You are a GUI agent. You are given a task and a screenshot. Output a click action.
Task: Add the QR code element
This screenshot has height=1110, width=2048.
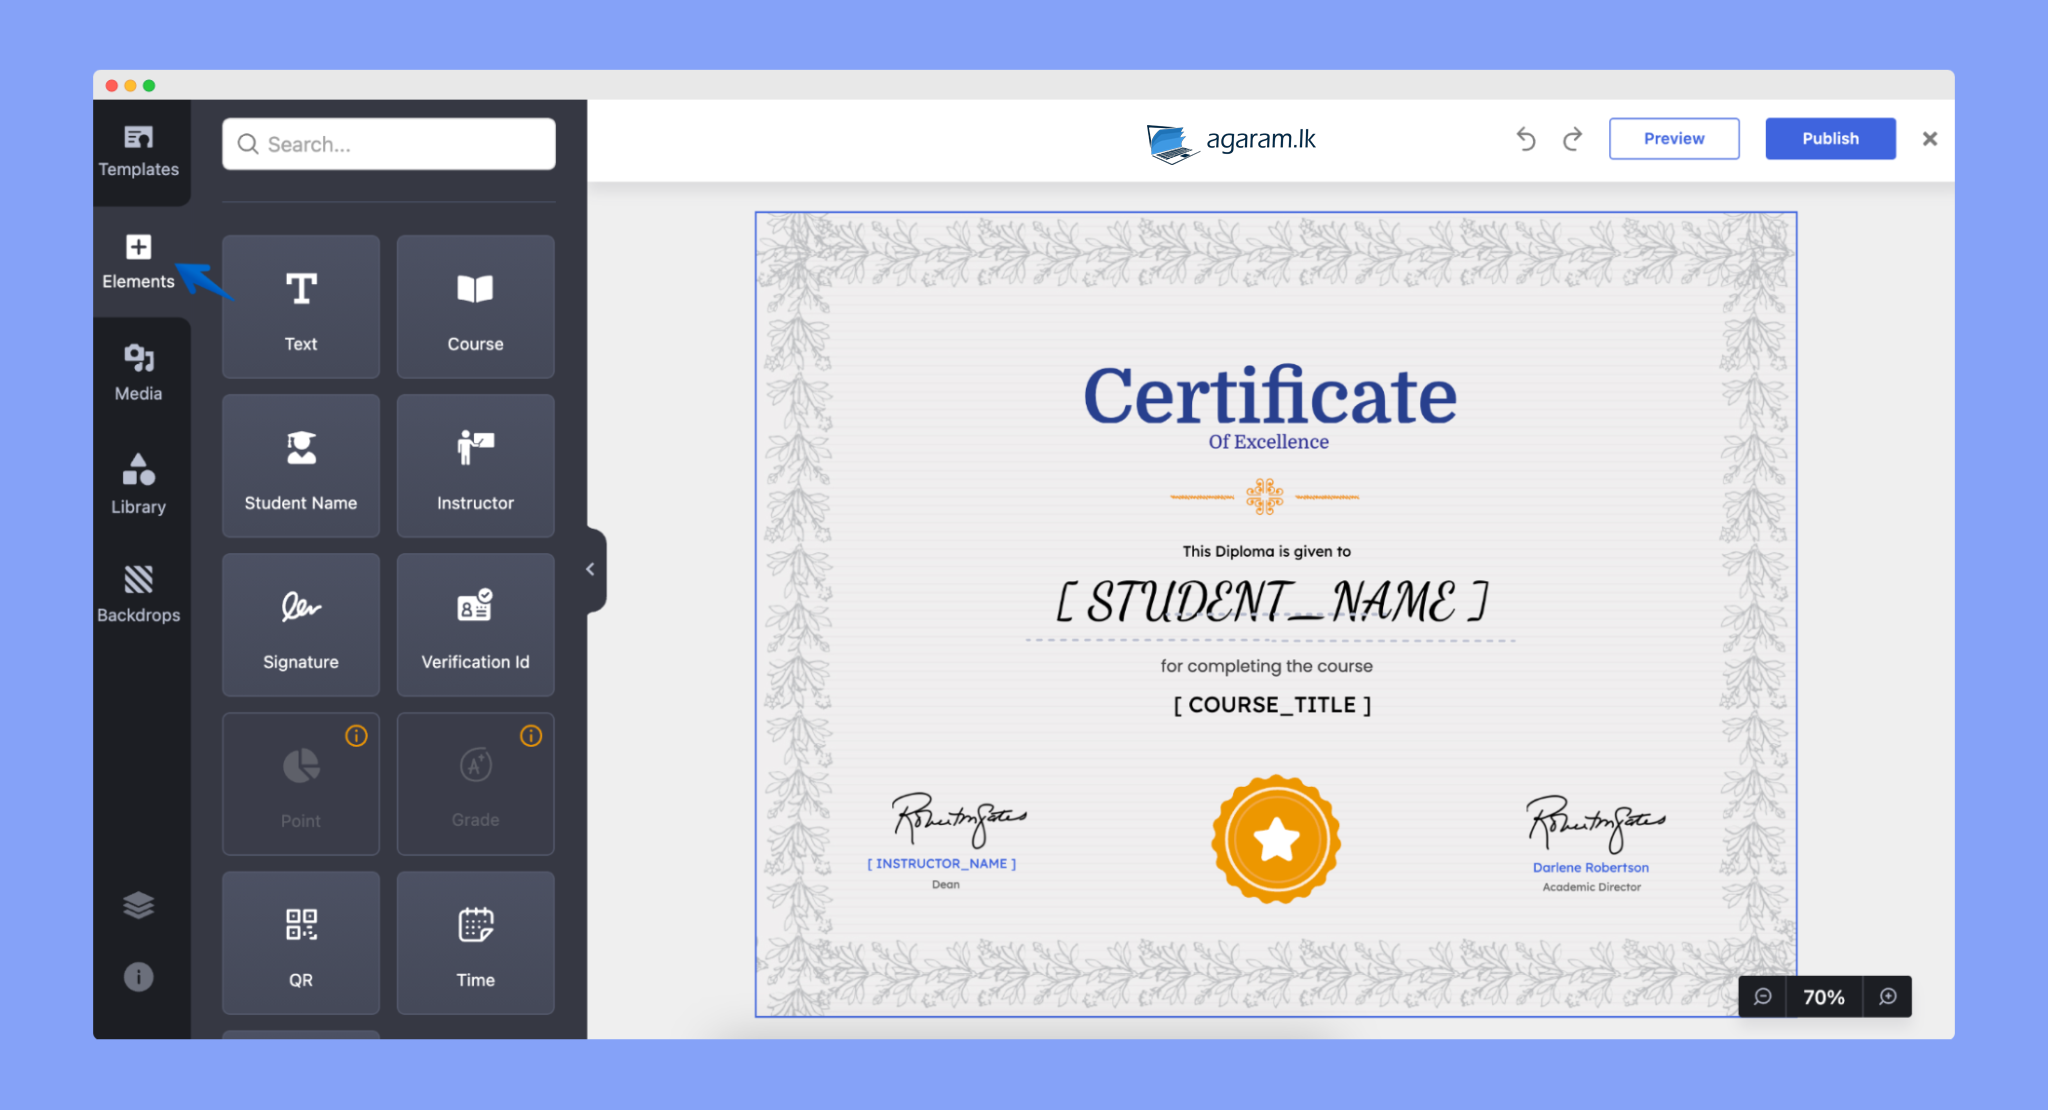[301, 943]
